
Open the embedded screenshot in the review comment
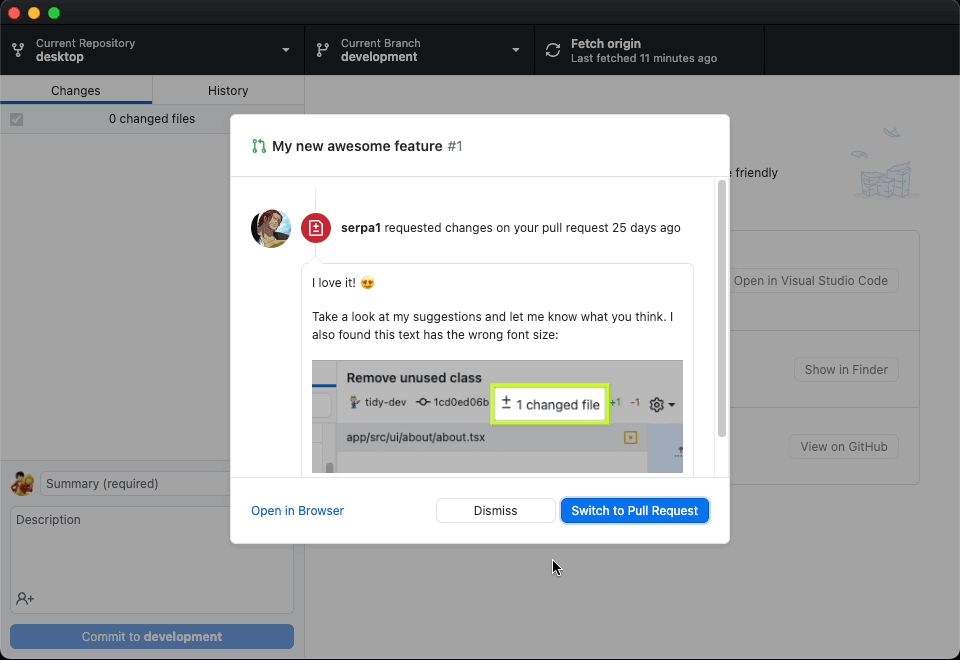tap(497, 416)
